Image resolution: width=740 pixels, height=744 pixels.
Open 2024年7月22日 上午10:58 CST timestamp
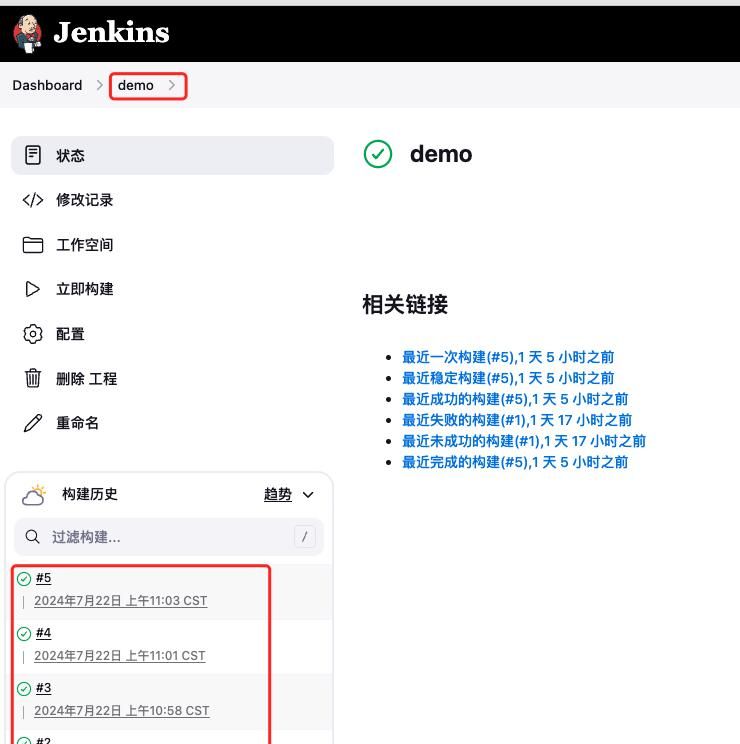point(122,711)
